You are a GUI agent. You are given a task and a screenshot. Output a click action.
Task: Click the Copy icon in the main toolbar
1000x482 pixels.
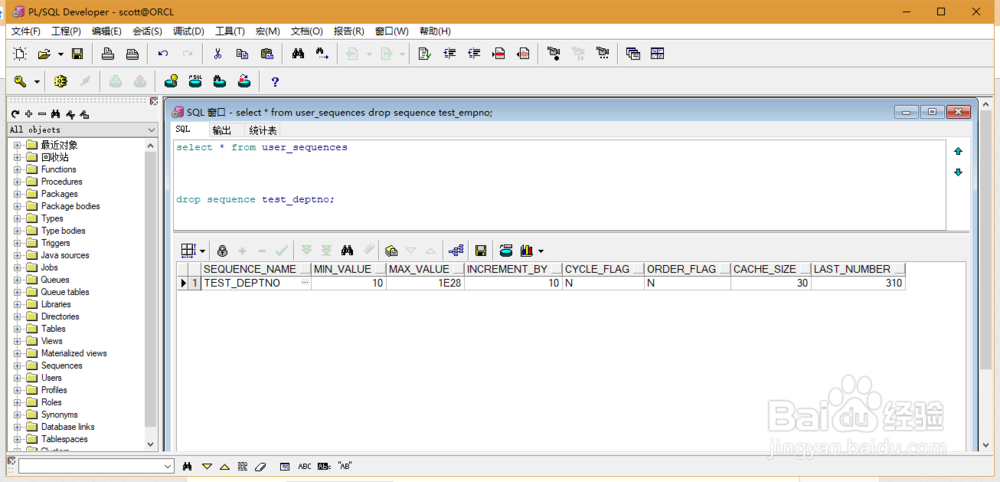tap(242, 54)
